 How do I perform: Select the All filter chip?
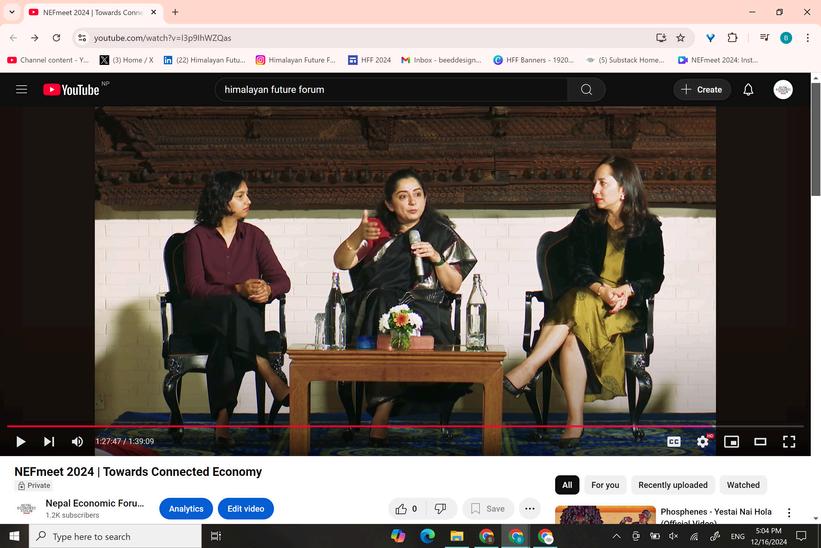[x=567, y=485]
